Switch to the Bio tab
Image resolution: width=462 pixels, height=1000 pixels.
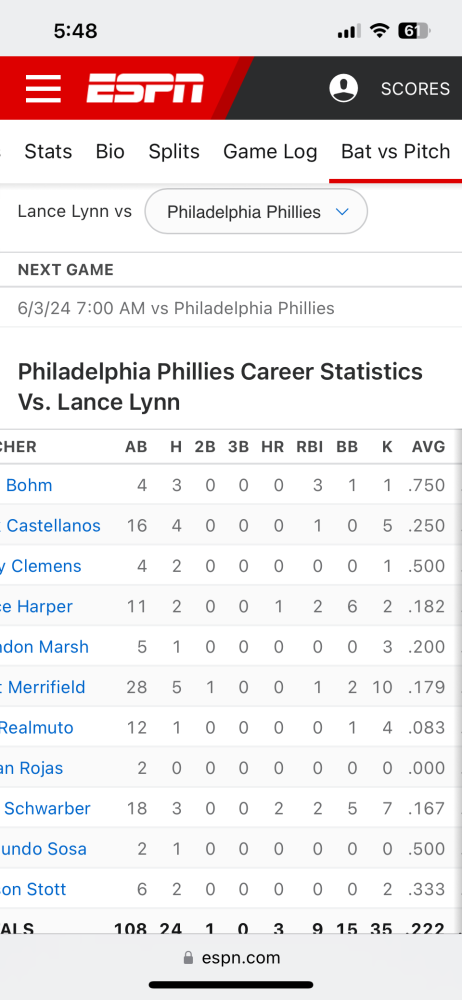[110, 152]
